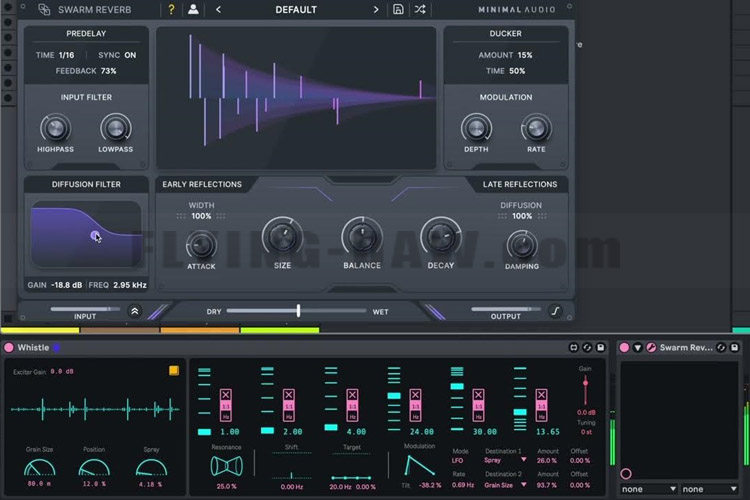Toggle the X on resonator 24.00
The width and height of the screenshot is (750, 500).
pos(415,395)
